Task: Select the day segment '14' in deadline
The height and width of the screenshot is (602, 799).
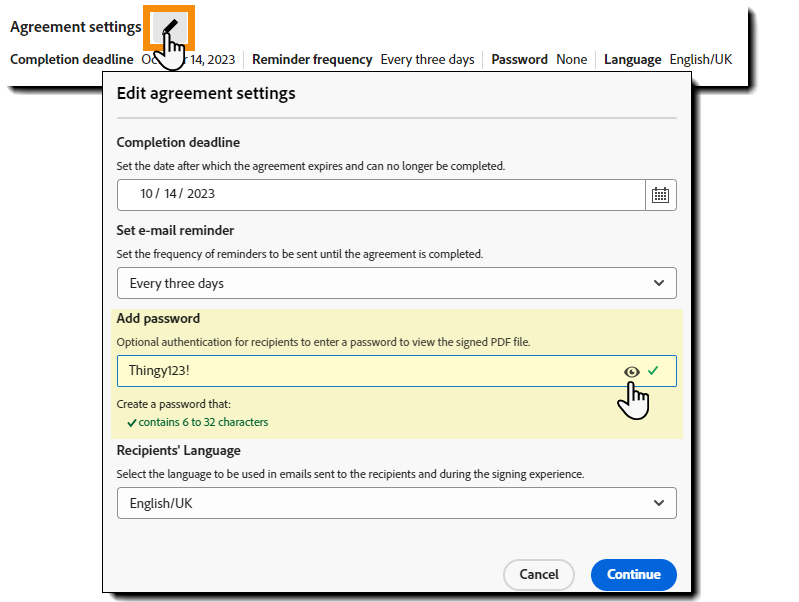Action: pos(173,194)
